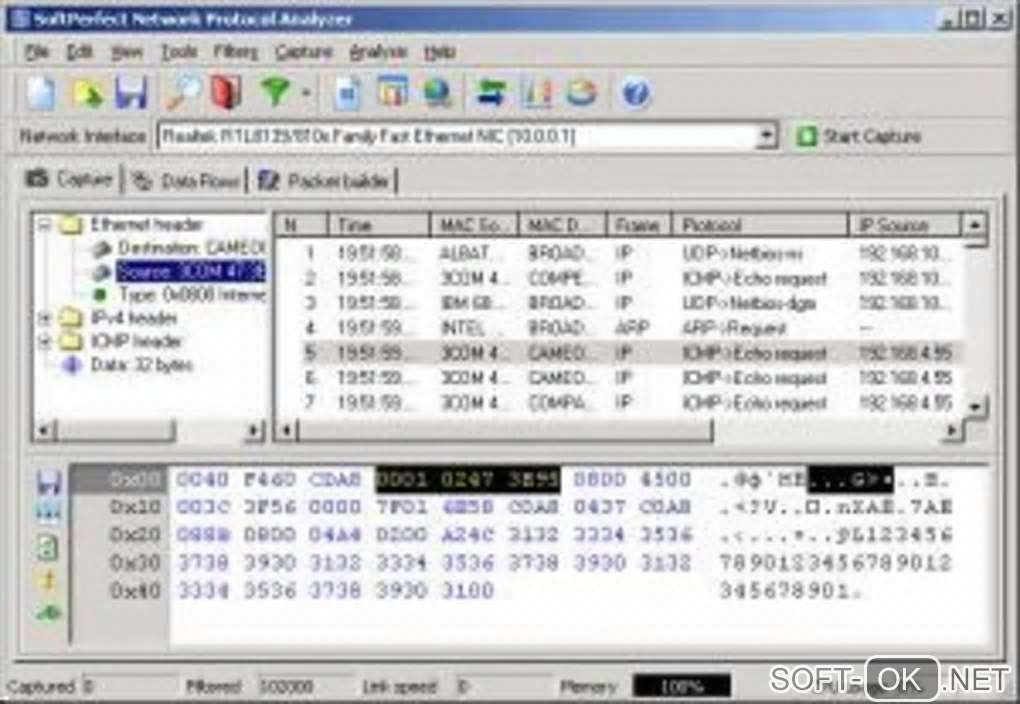
Task: Click the bar chart statistics icon
Action: (x=536, y=93)
